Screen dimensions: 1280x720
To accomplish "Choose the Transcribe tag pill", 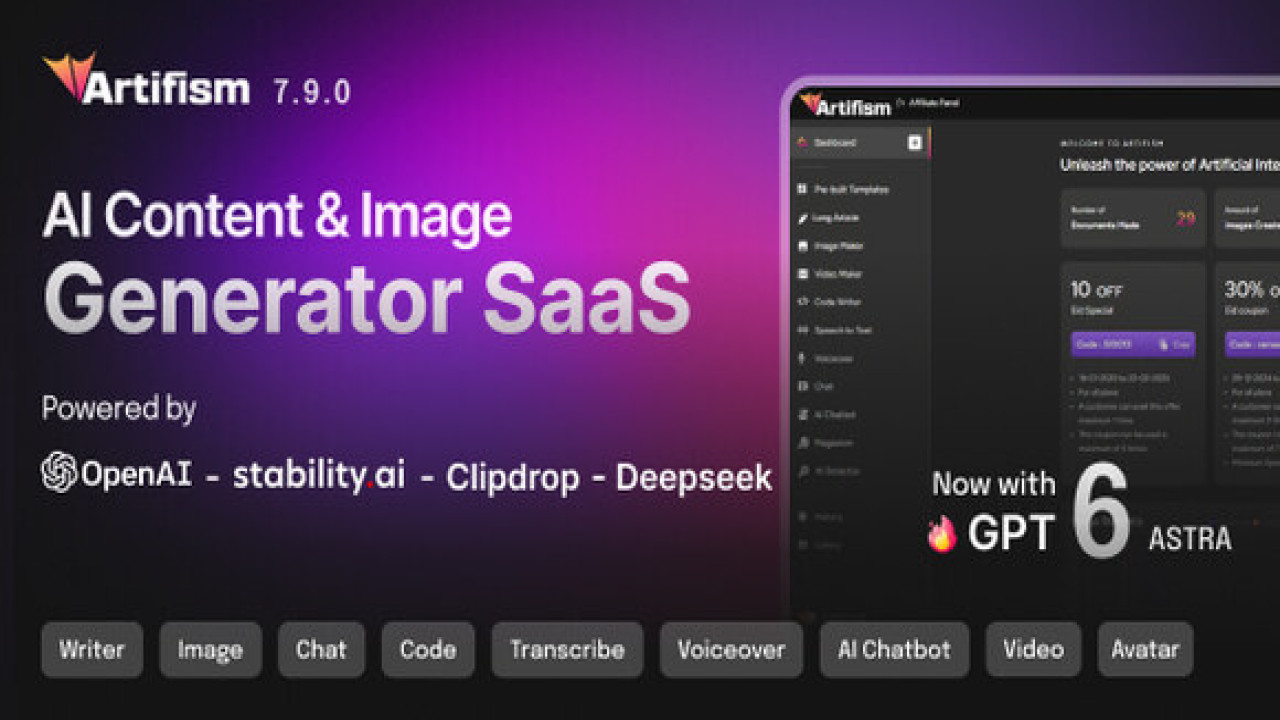I will pos(567,650).
